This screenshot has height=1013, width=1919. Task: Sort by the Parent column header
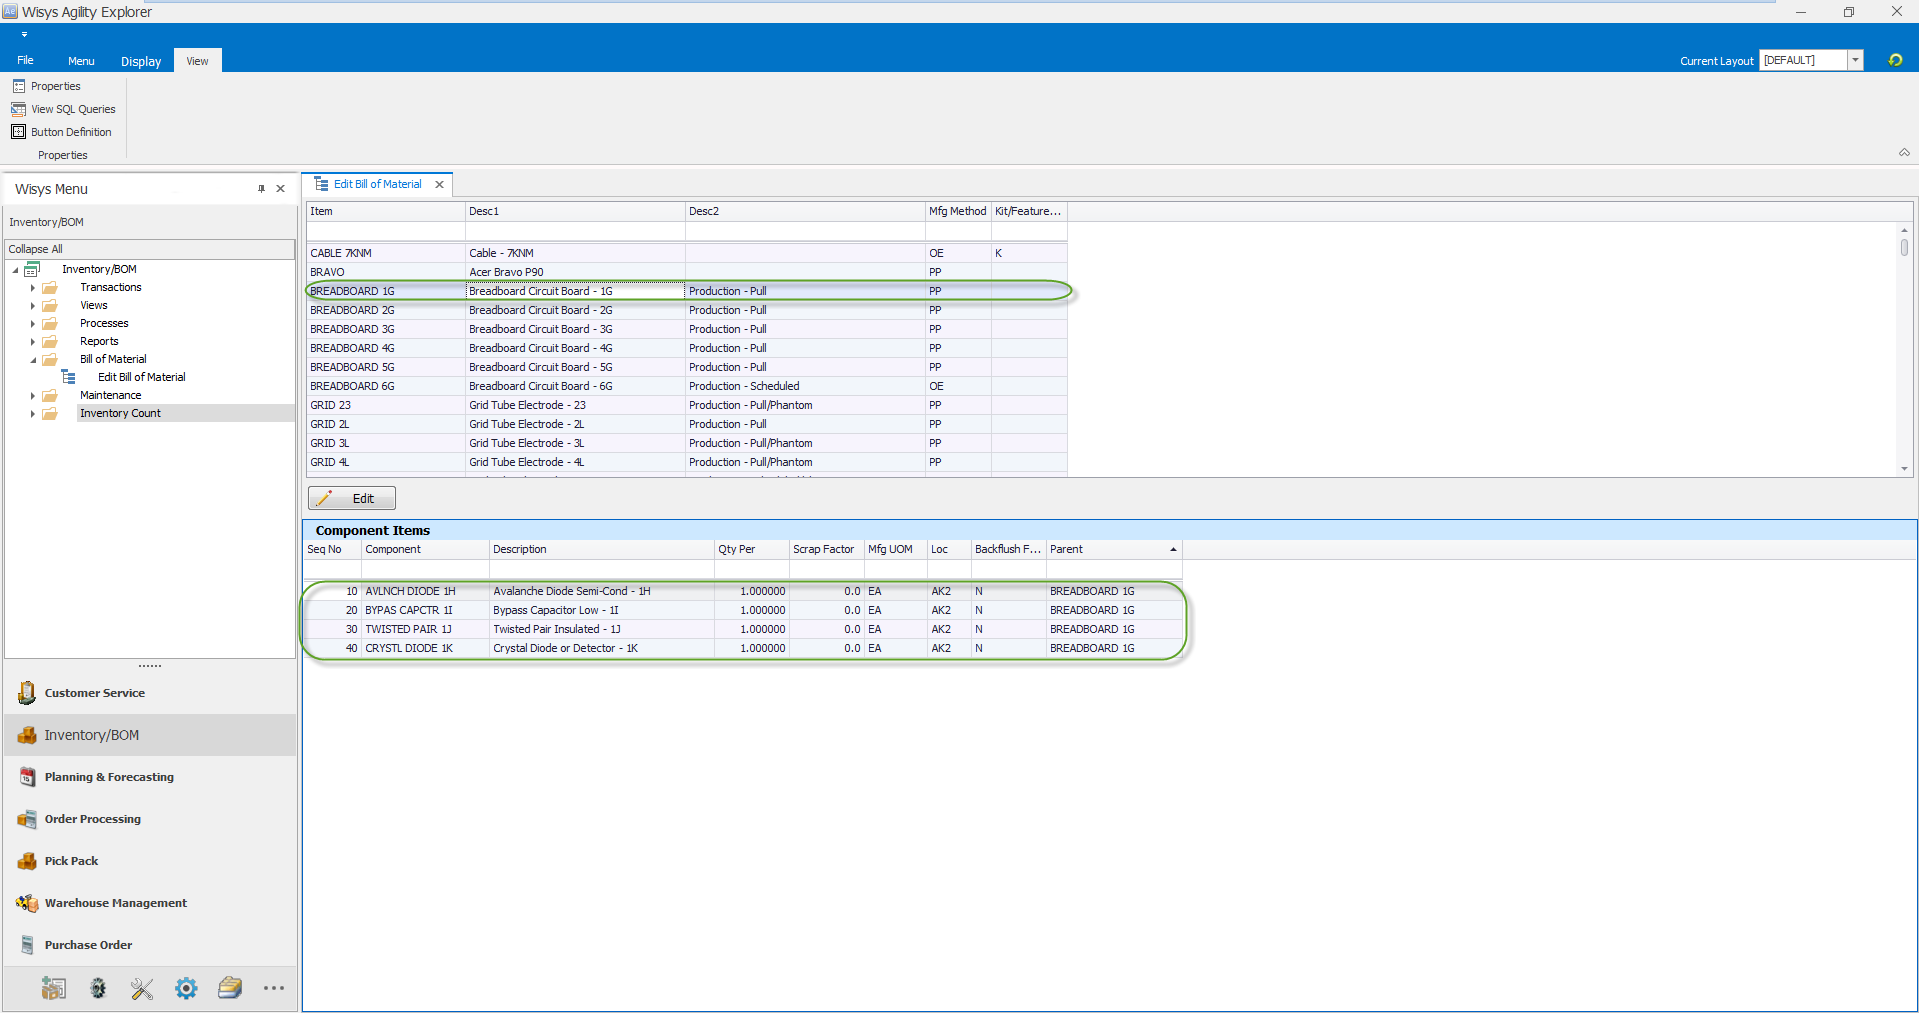point(1114,549)
